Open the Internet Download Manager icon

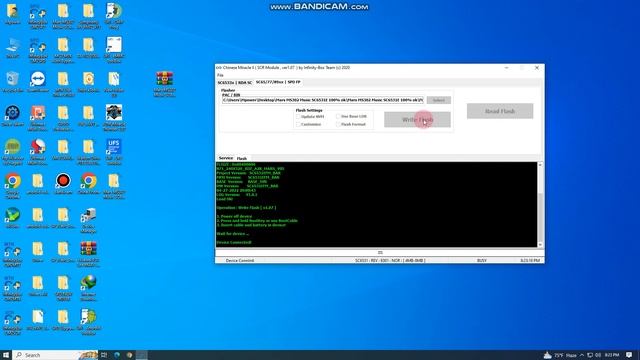[x=89, y=287]
